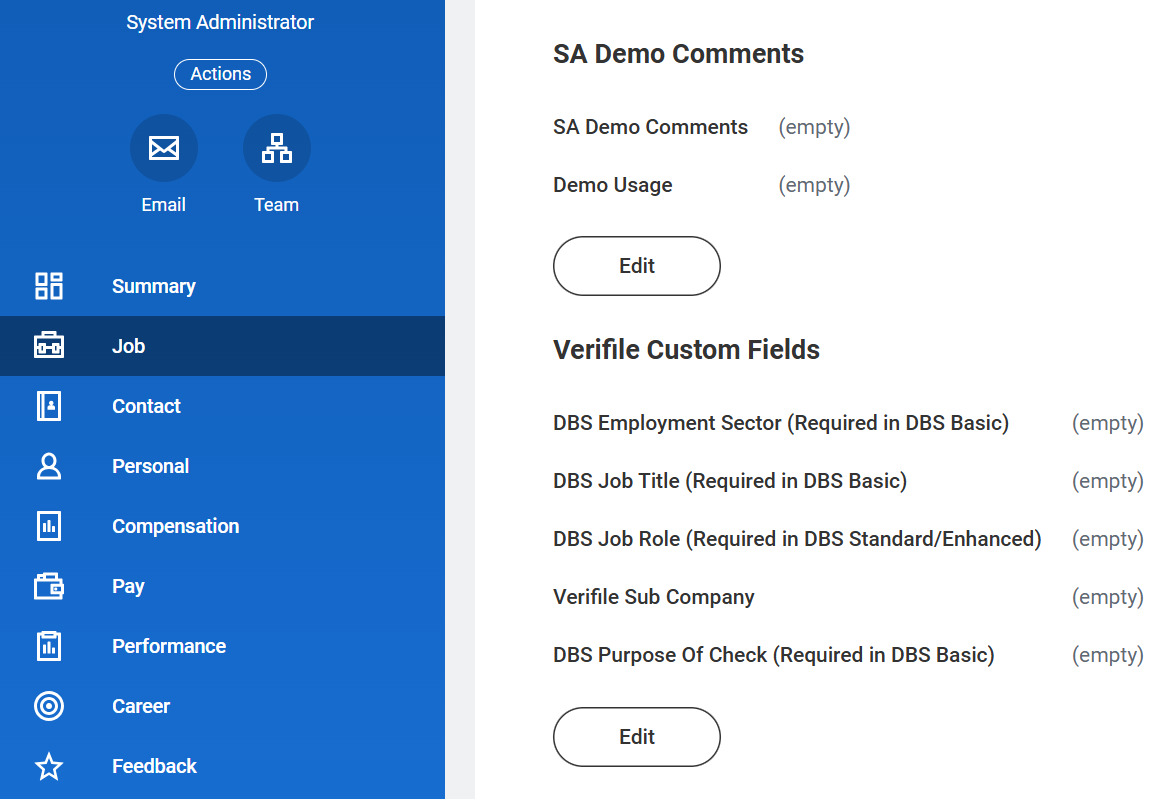The width and height of the screenshot is (1173, 799).
Task: Go to the Personal tab label
Action: [150, 466]
